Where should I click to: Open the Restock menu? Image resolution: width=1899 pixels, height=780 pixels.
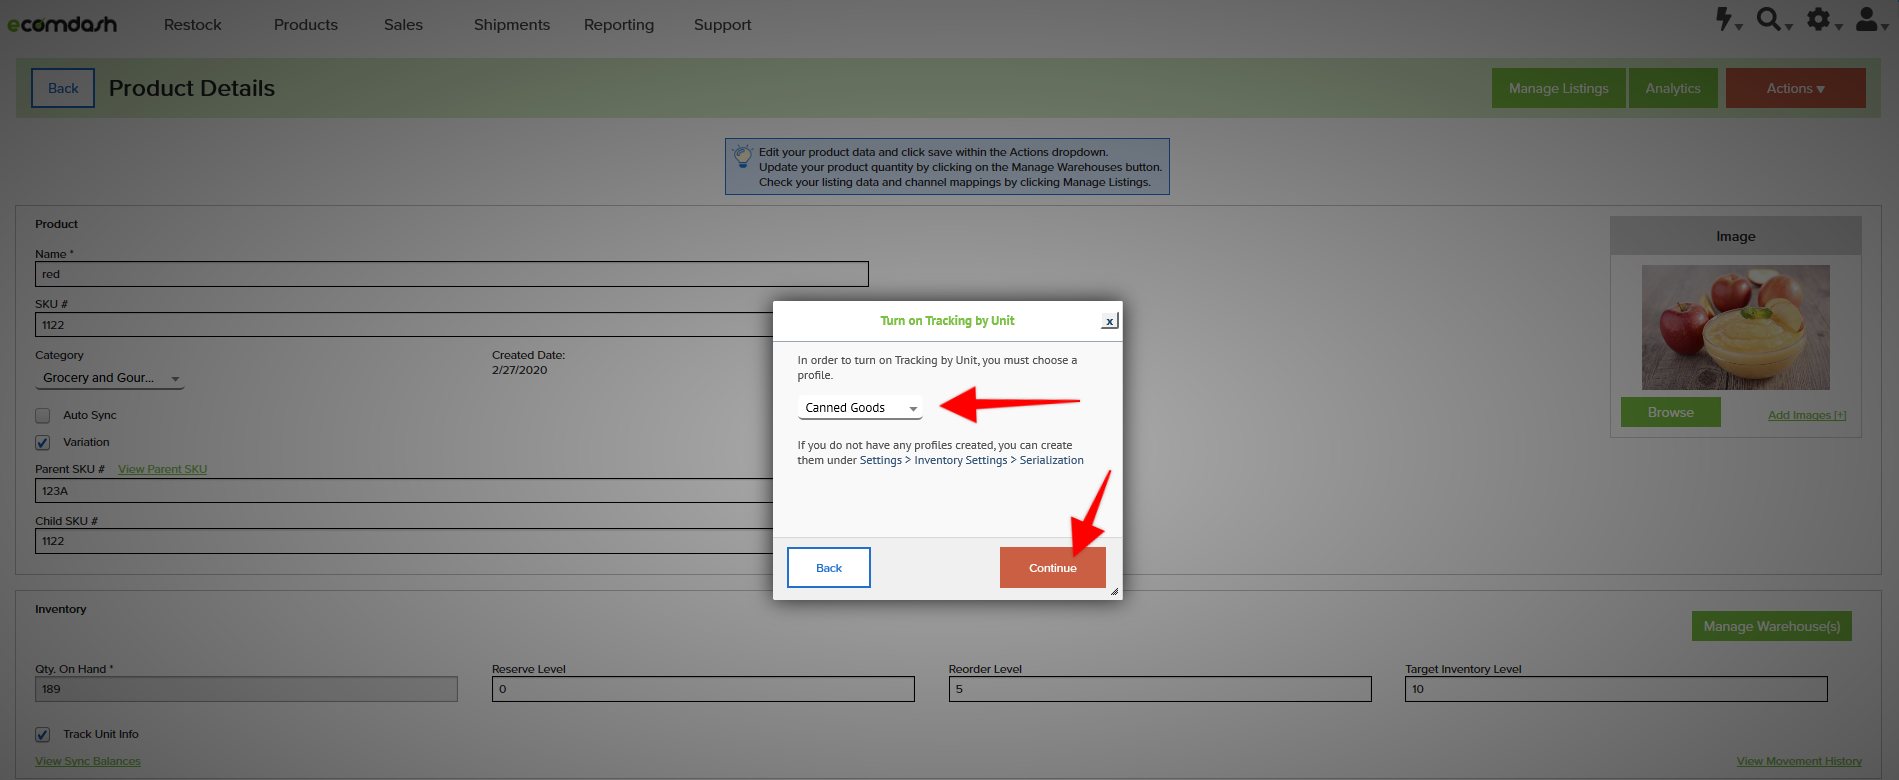(x=193, y=25)
